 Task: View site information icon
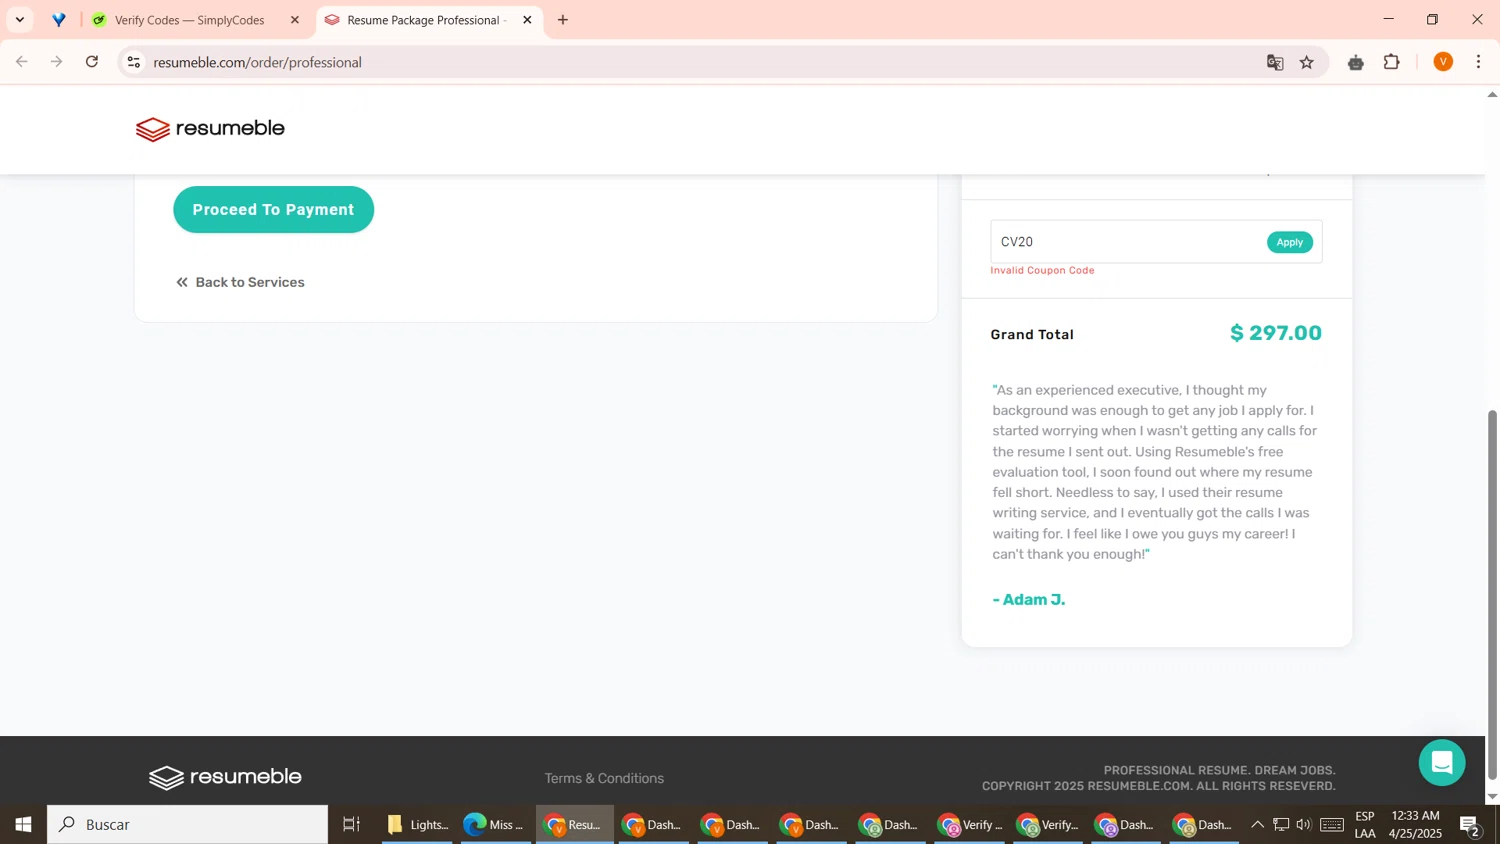tap(133, 62)
